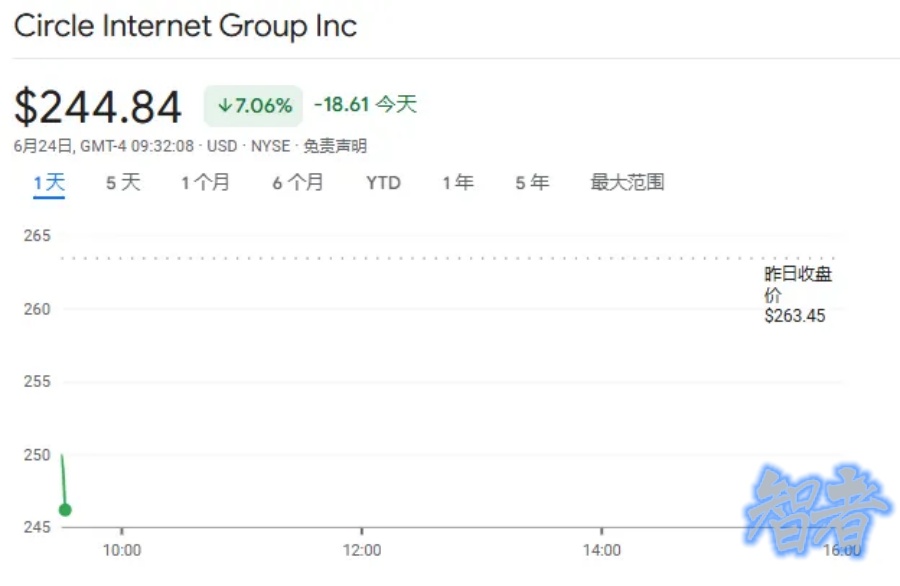Click the -18.61 今天 change text
Image resolution: width=900 pixels, height=586 pixels.
click(365, 104)
